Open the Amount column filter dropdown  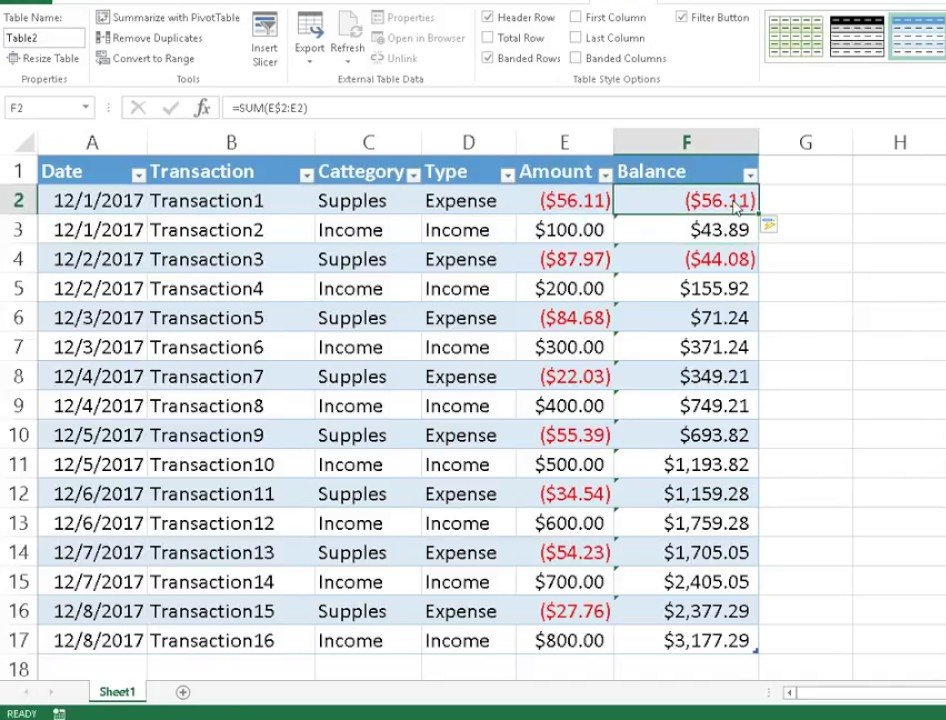pos(604,174)
